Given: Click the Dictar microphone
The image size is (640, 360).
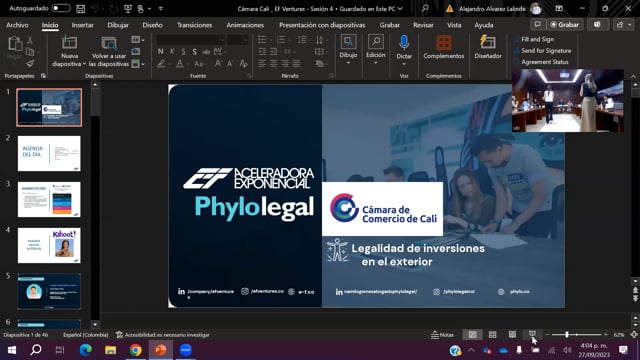Looking at the screenshot, I should pos(404,50).
